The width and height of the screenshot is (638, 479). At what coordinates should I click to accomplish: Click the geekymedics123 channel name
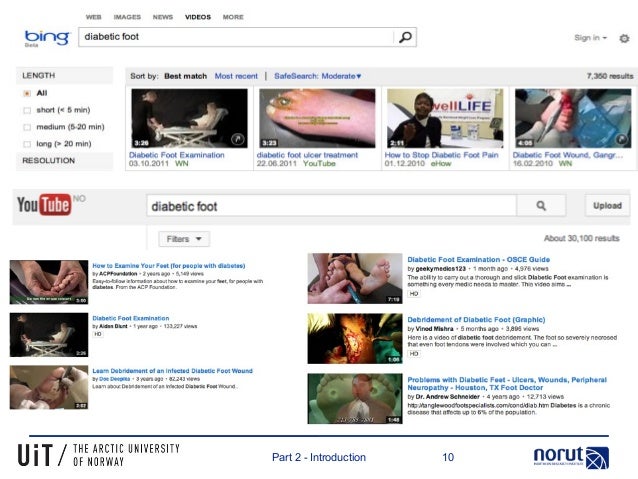tap(440, 269)
